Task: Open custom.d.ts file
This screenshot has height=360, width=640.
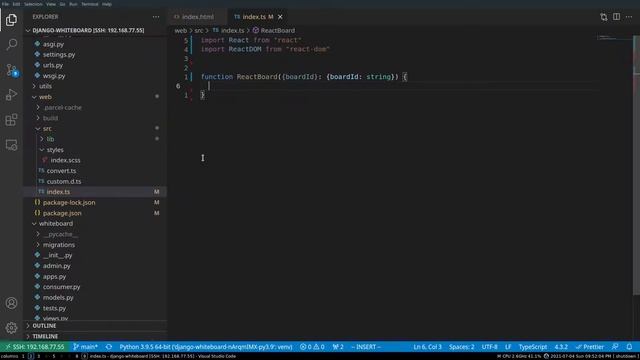Action: click(95, 182)
